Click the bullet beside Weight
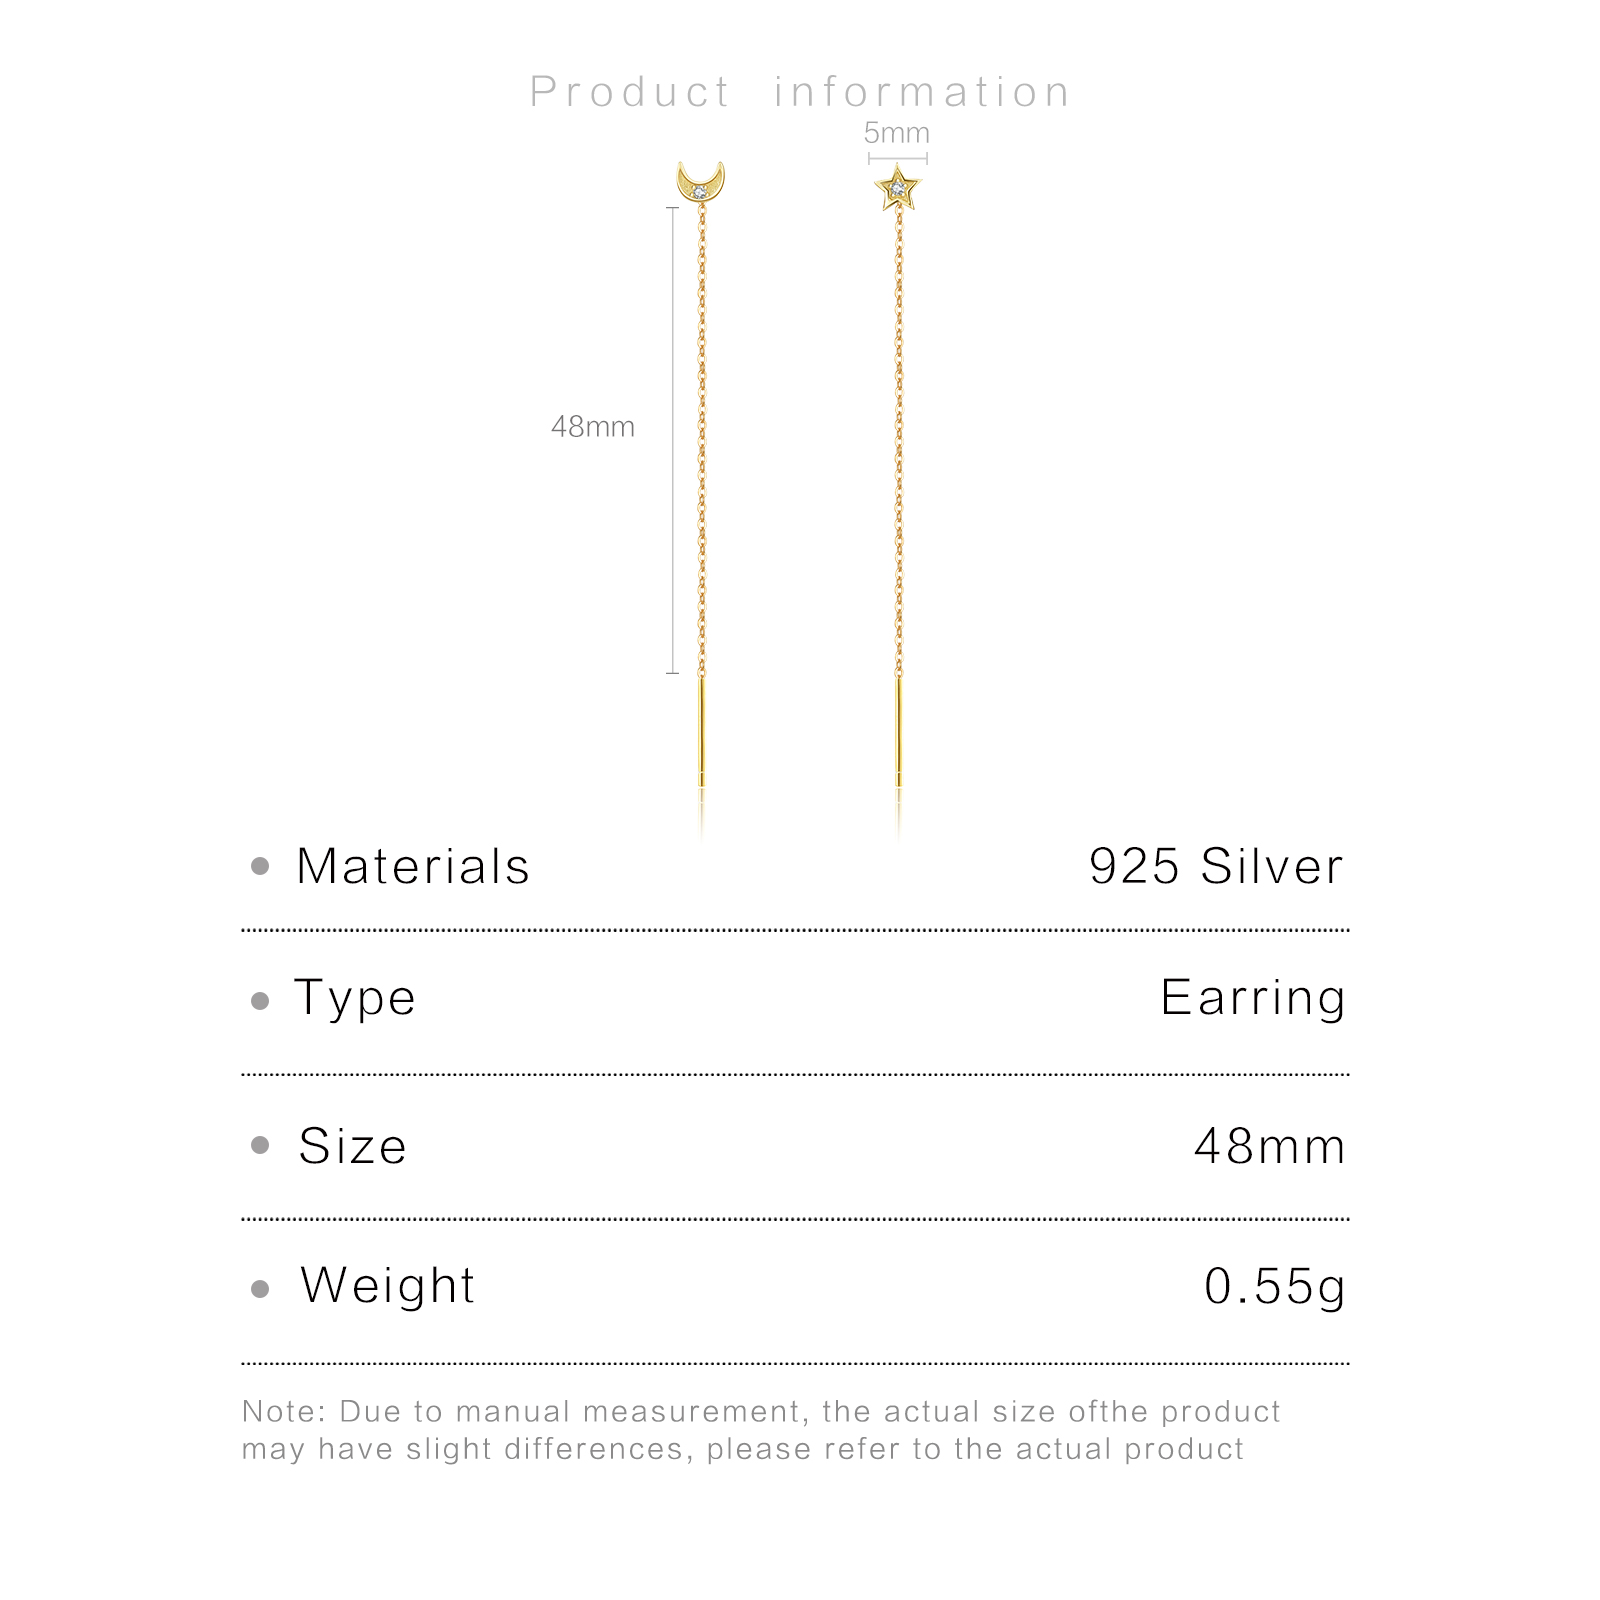The width and height of the screenshot is (1600, 1600). (x=260, y=1288)
